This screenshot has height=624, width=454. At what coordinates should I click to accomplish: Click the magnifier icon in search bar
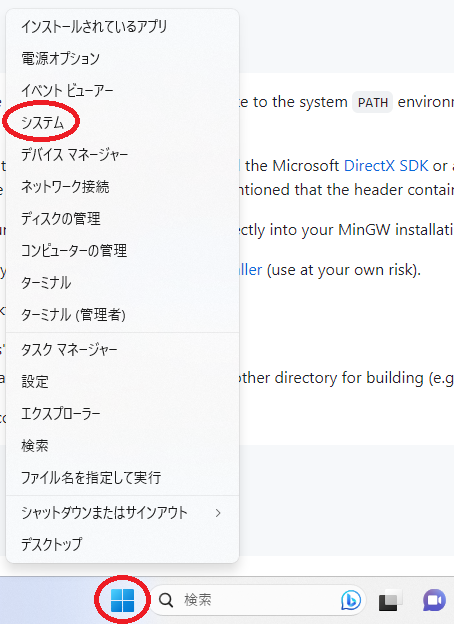point(166,600)
